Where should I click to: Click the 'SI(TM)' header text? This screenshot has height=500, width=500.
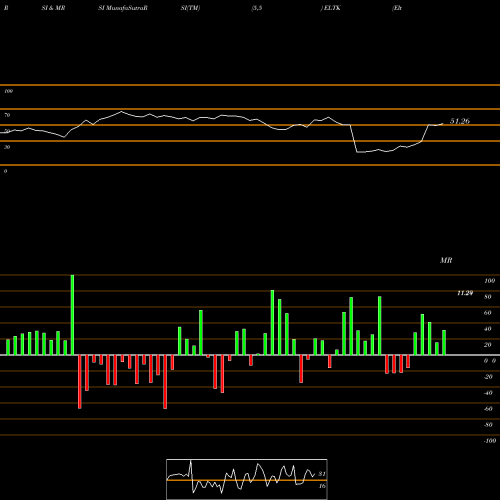point(190,8)
